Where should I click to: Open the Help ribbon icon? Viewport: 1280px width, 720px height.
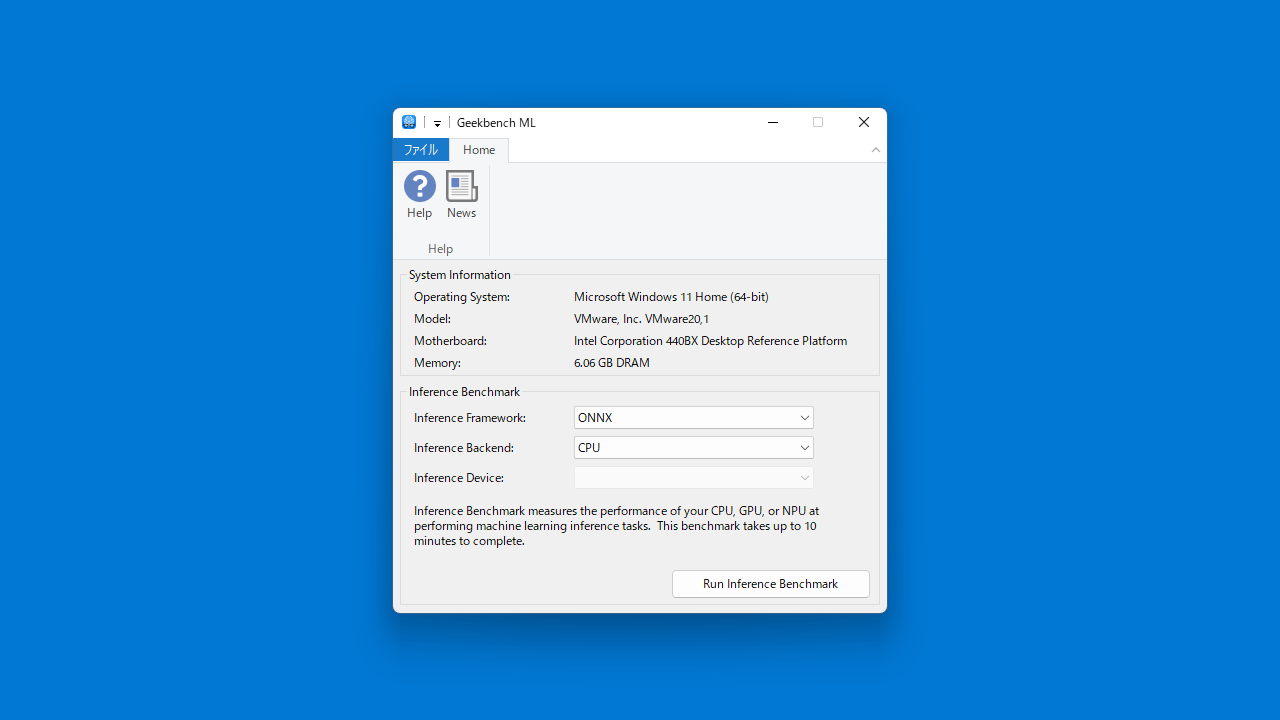[x=419, y=195]
